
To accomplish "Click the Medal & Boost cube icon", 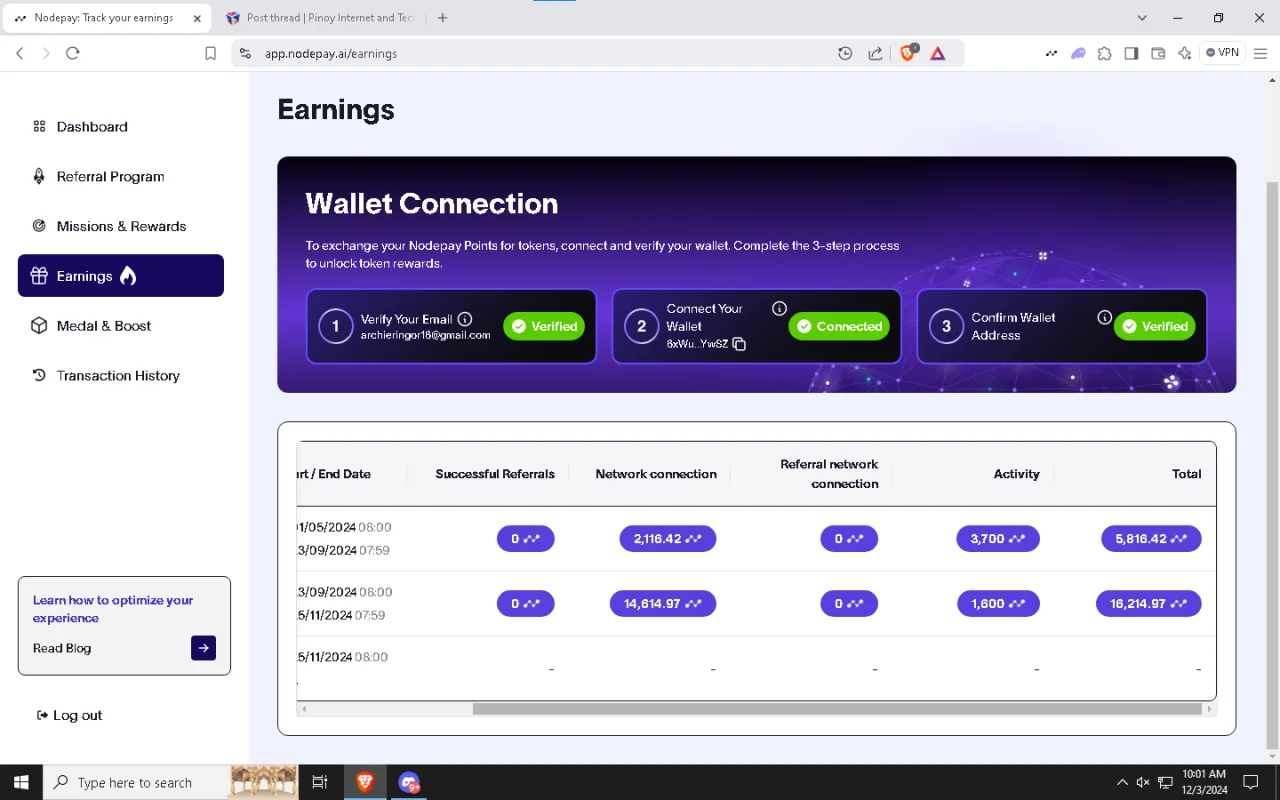I will click(39, 326).
